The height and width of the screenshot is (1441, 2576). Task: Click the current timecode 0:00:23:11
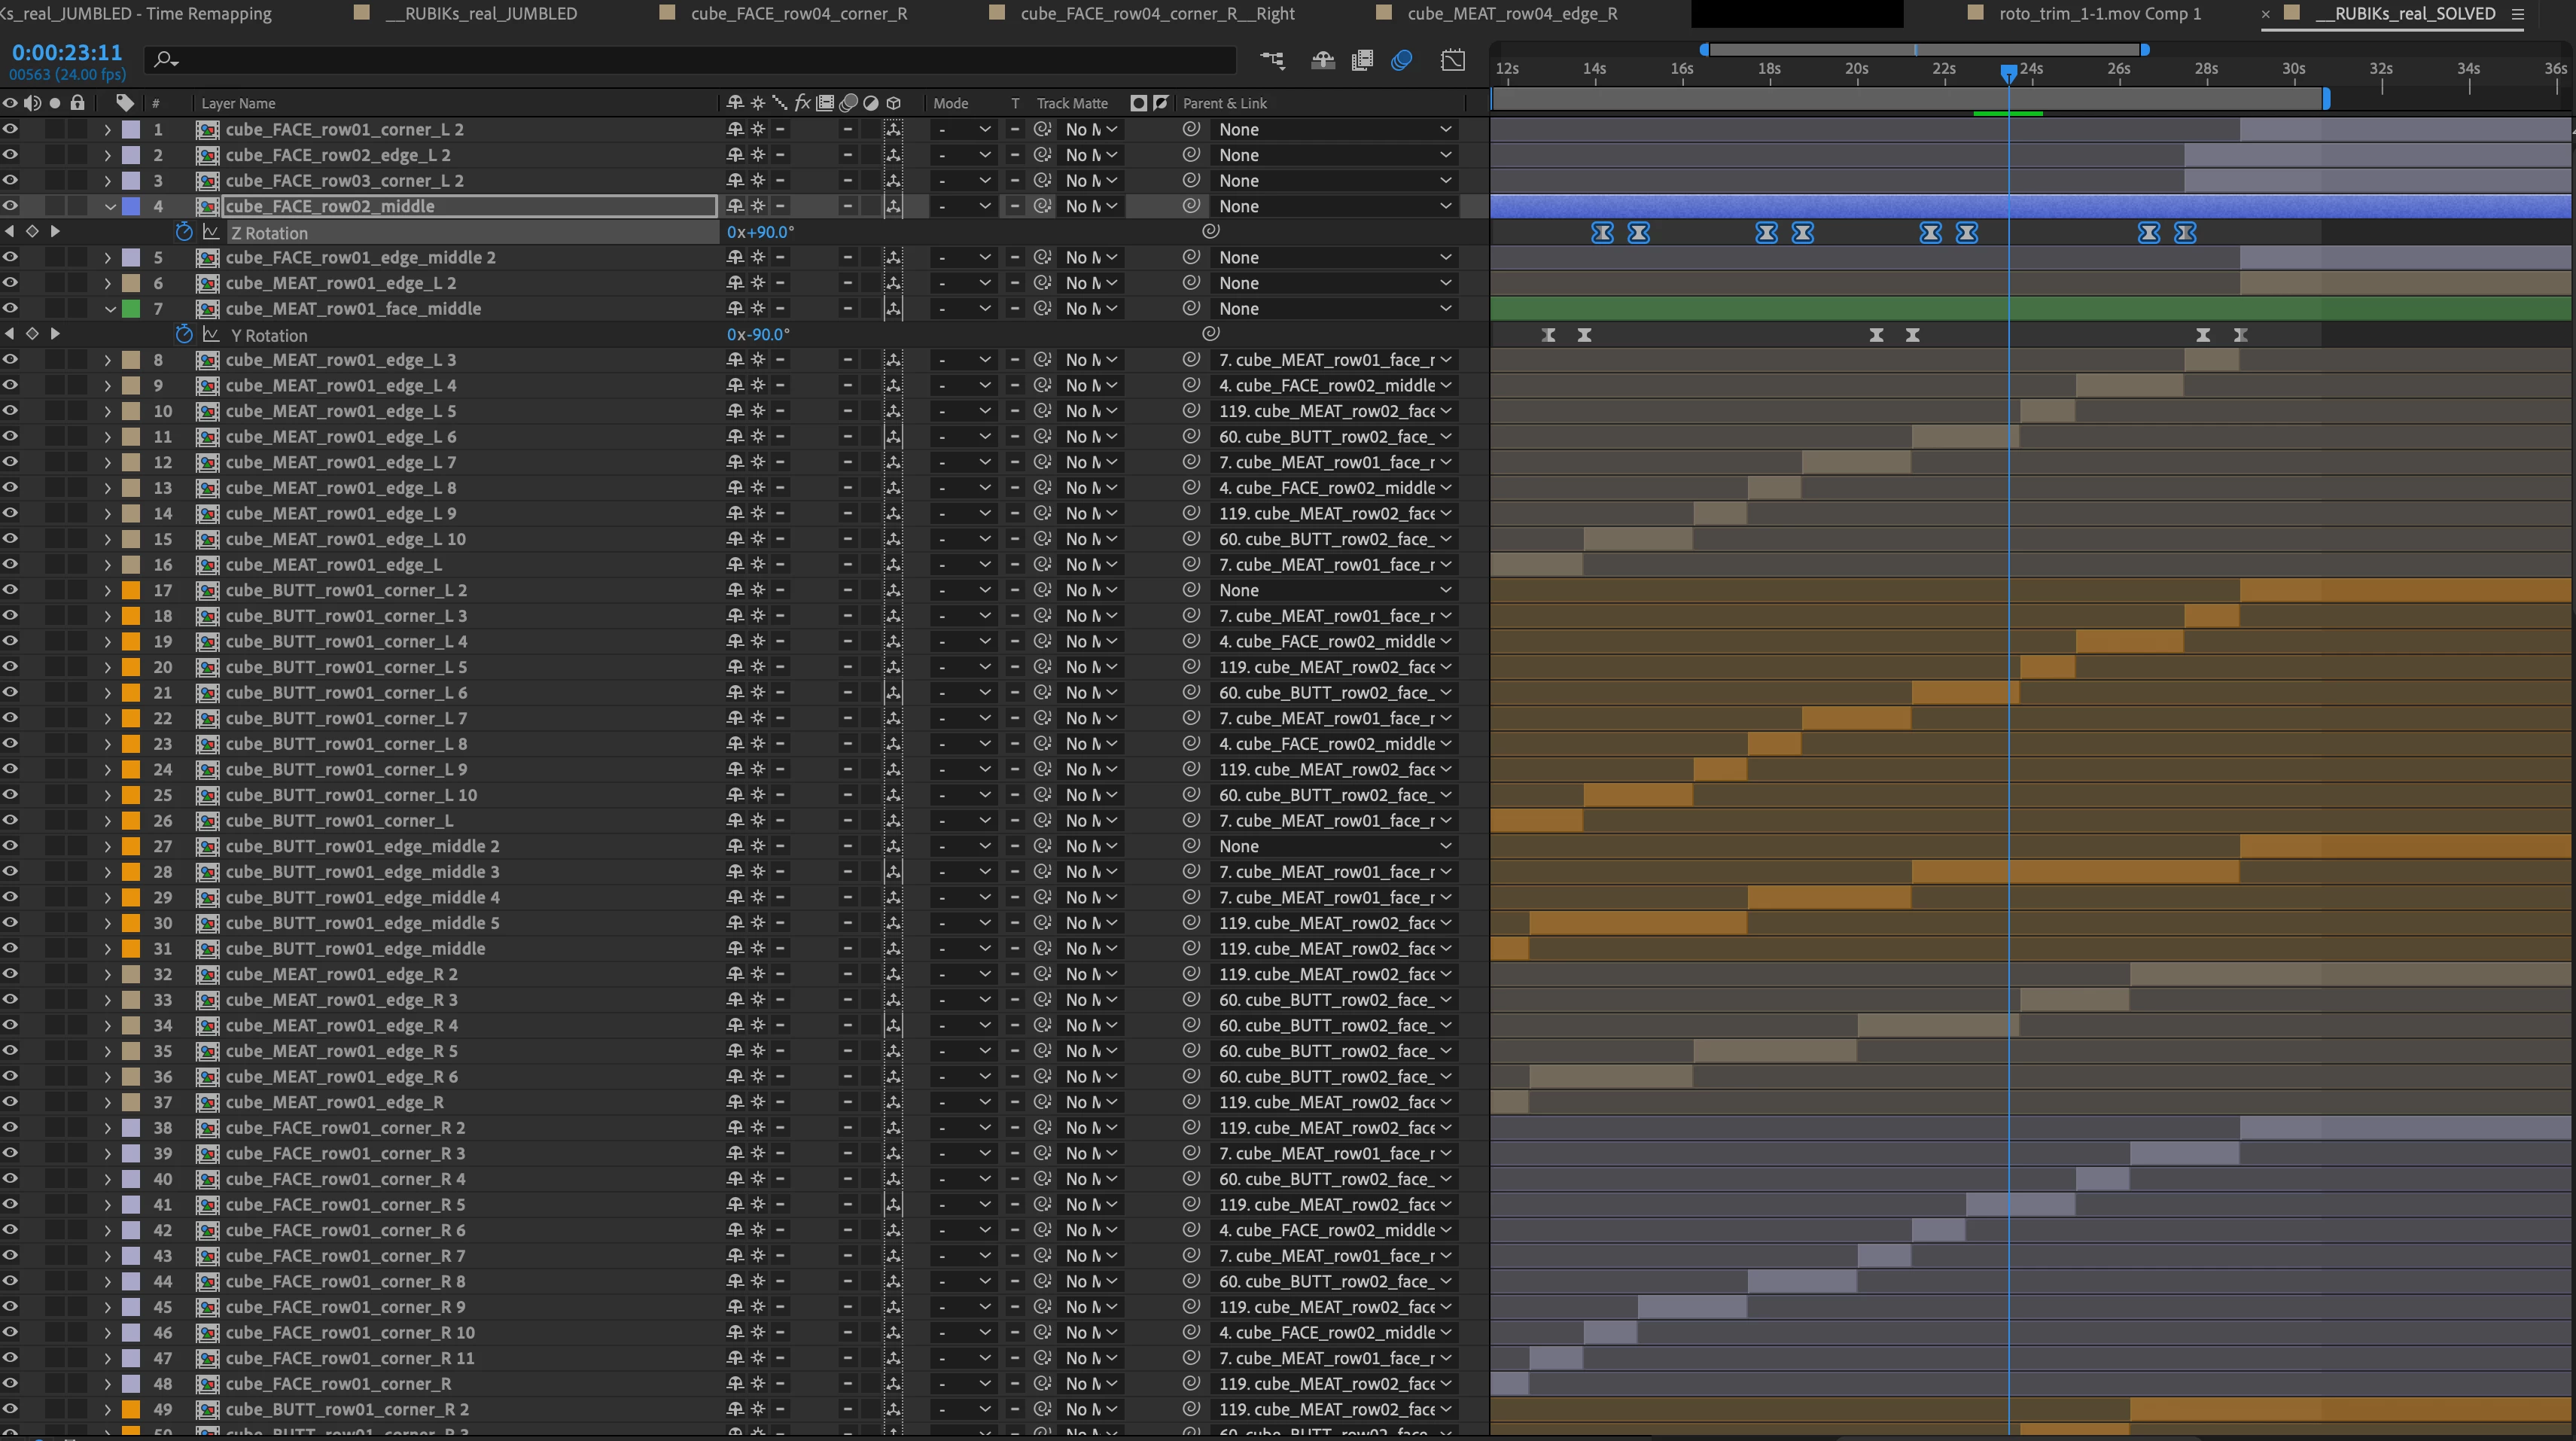coord(67,53)
